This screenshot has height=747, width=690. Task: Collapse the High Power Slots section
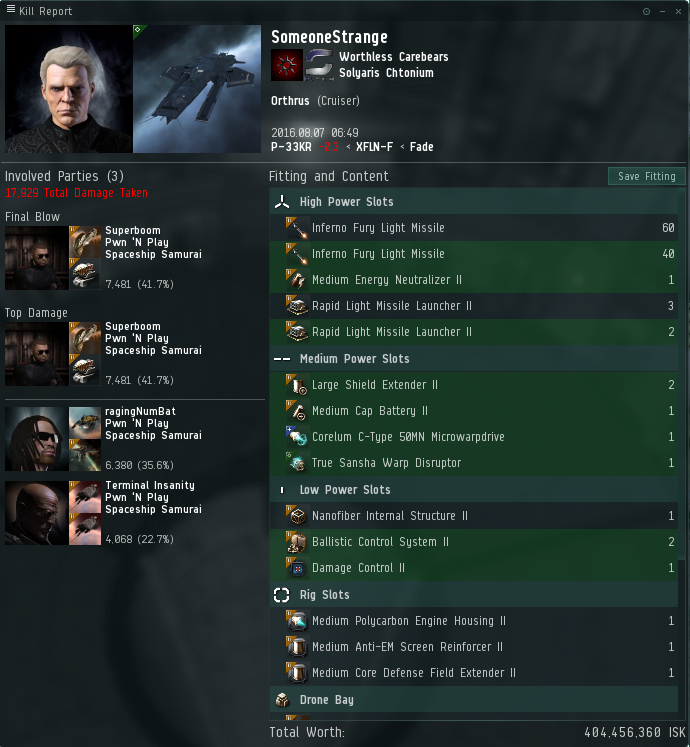[474, 202]
